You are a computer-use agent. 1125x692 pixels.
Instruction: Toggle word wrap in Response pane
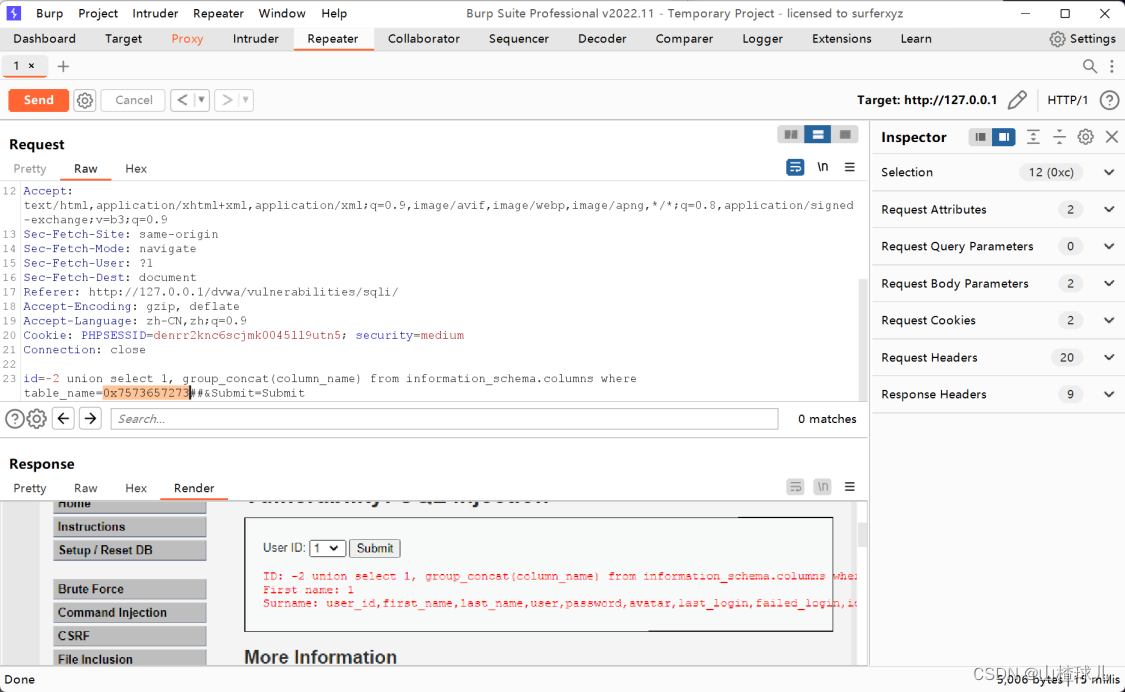click(795, 487)
